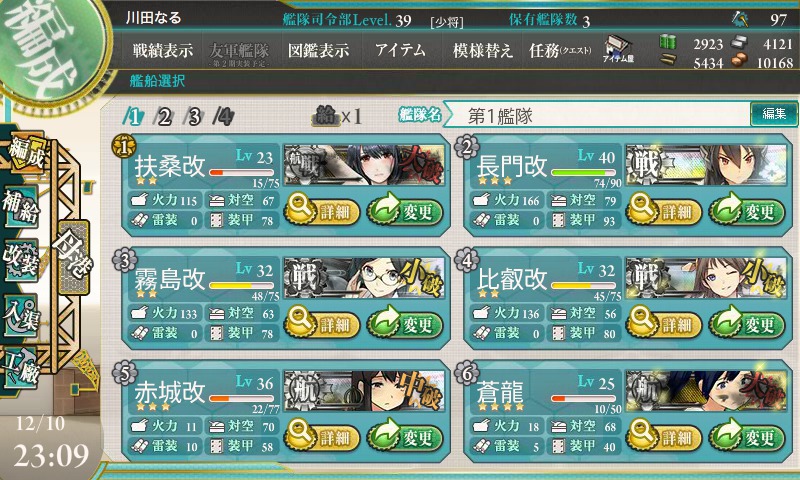Switch to fleet tab 2

click(164, 117)
